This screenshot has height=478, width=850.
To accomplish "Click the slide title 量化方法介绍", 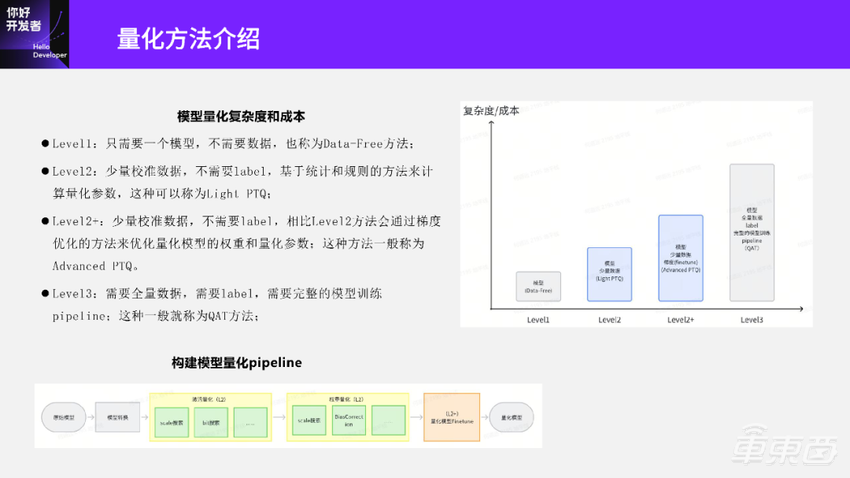I will pos(188,38).
